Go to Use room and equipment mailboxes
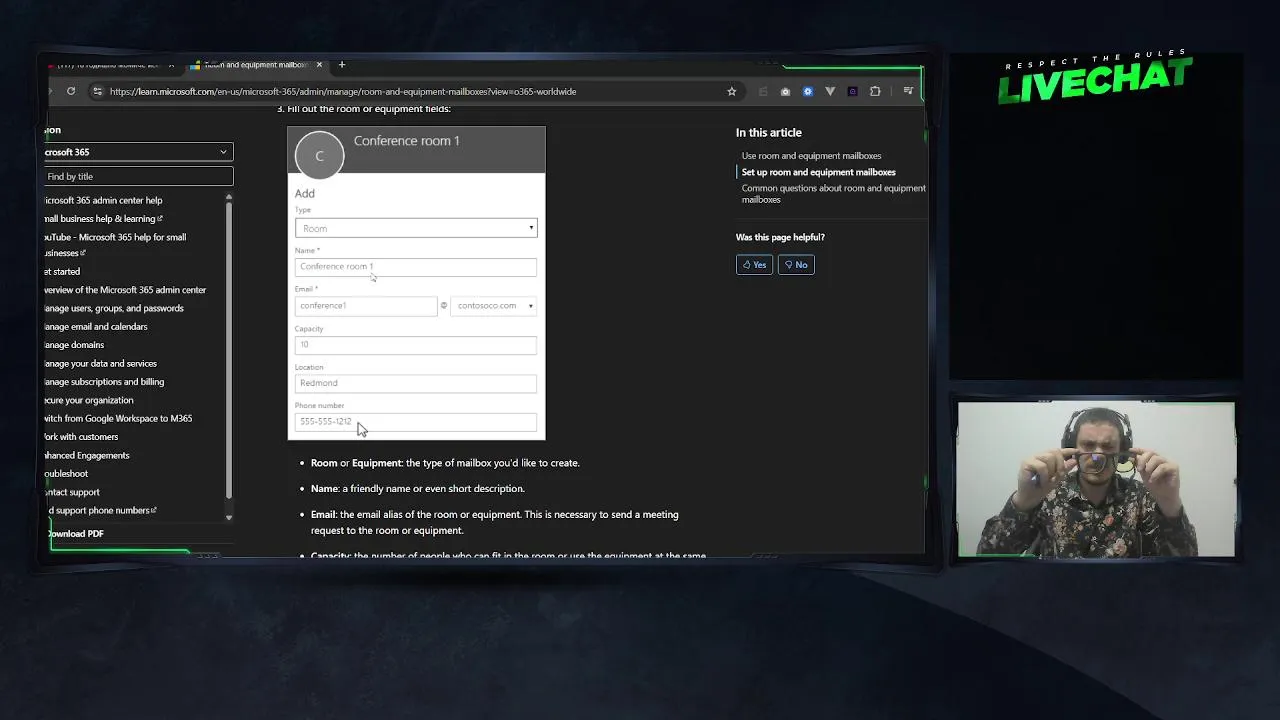The image size is (1280, 720). click(811, 156)
